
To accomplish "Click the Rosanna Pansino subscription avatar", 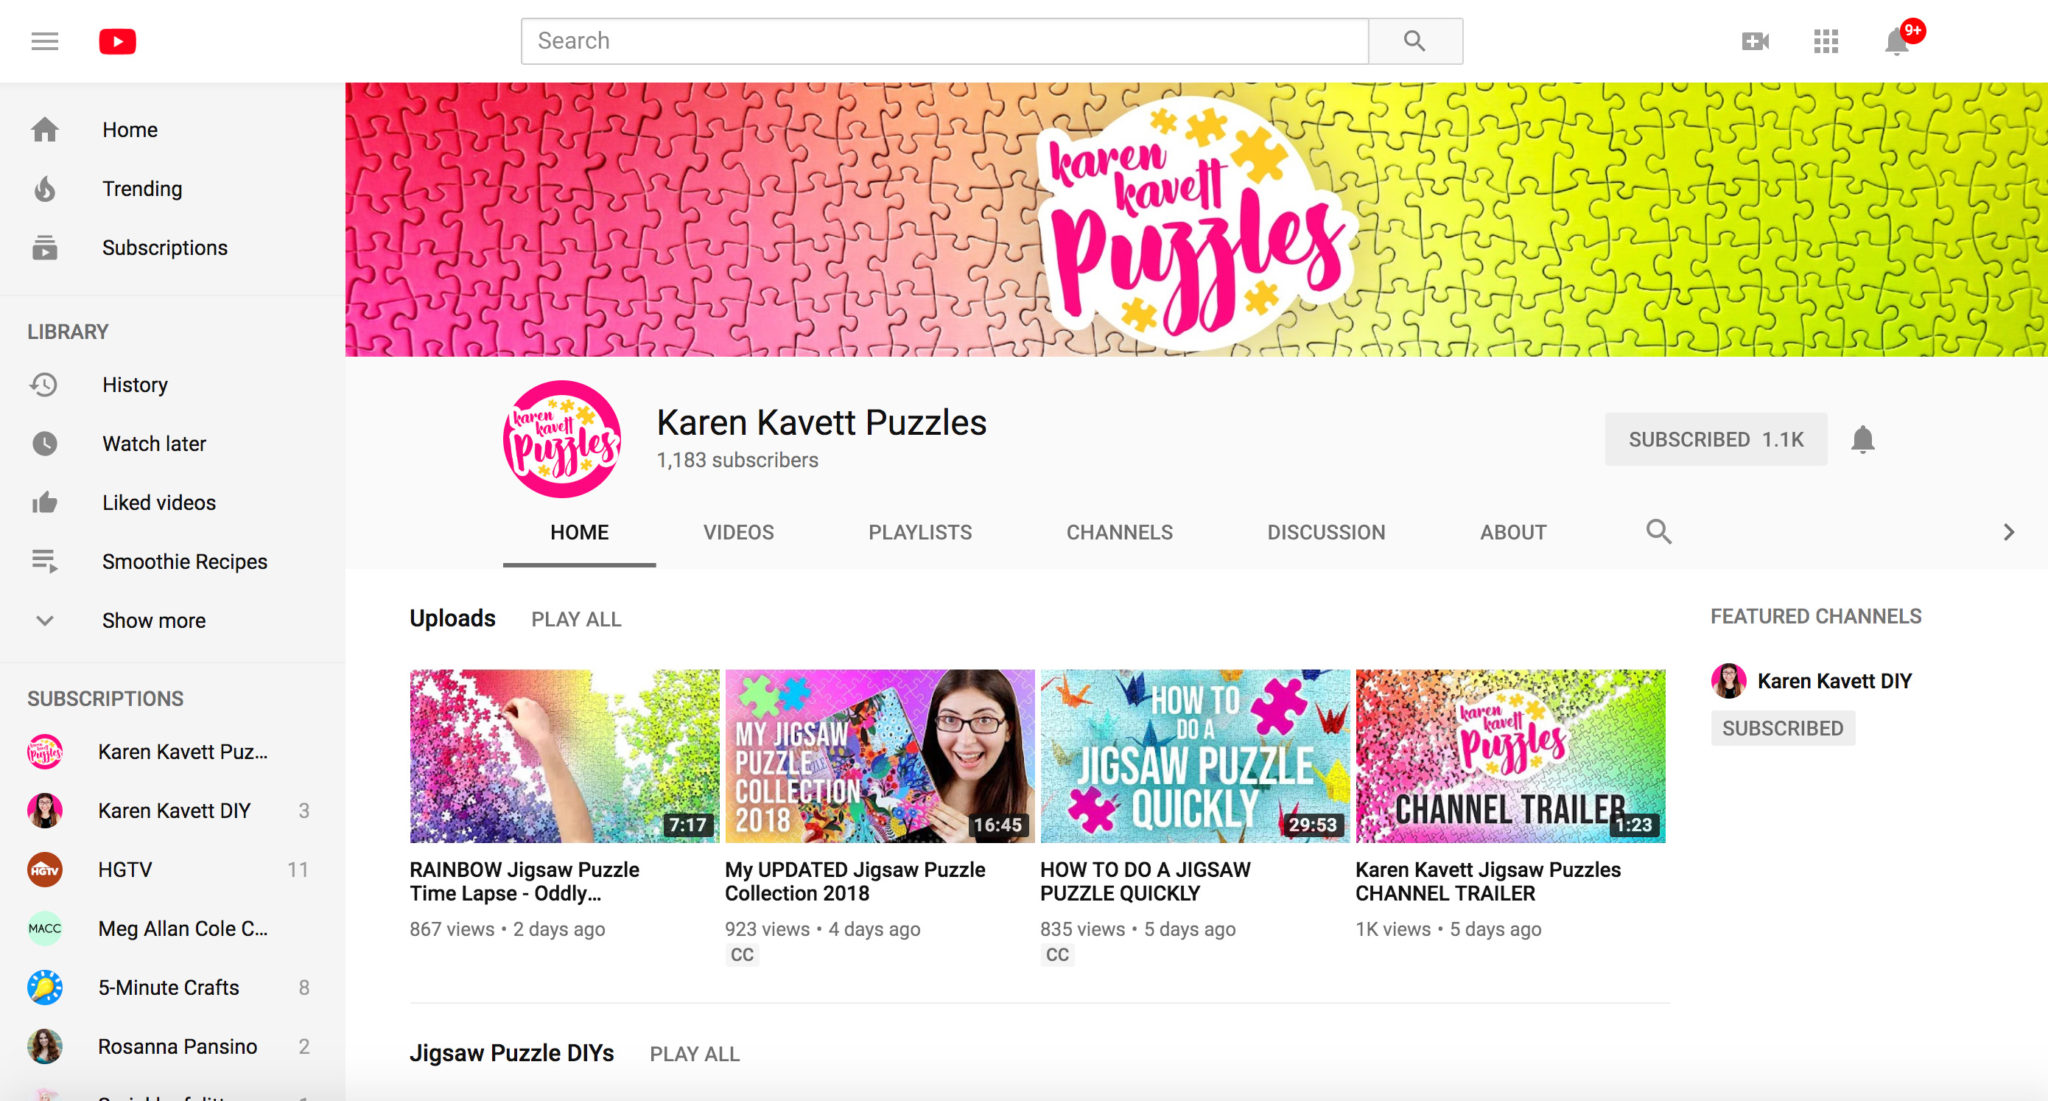I will click(x=45, y=1047).
